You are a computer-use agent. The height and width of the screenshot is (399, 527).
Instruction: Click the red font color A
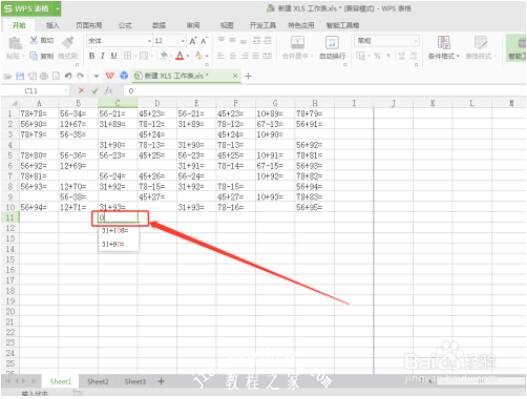(x=180, y=55)
